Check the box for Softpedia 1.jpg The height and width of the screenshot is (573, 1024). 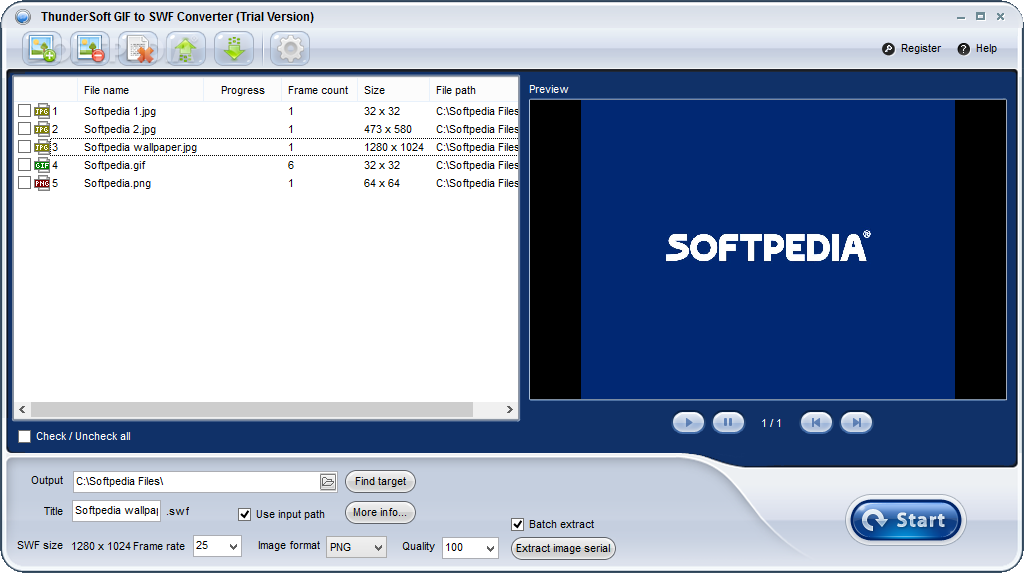click(24, 111)
